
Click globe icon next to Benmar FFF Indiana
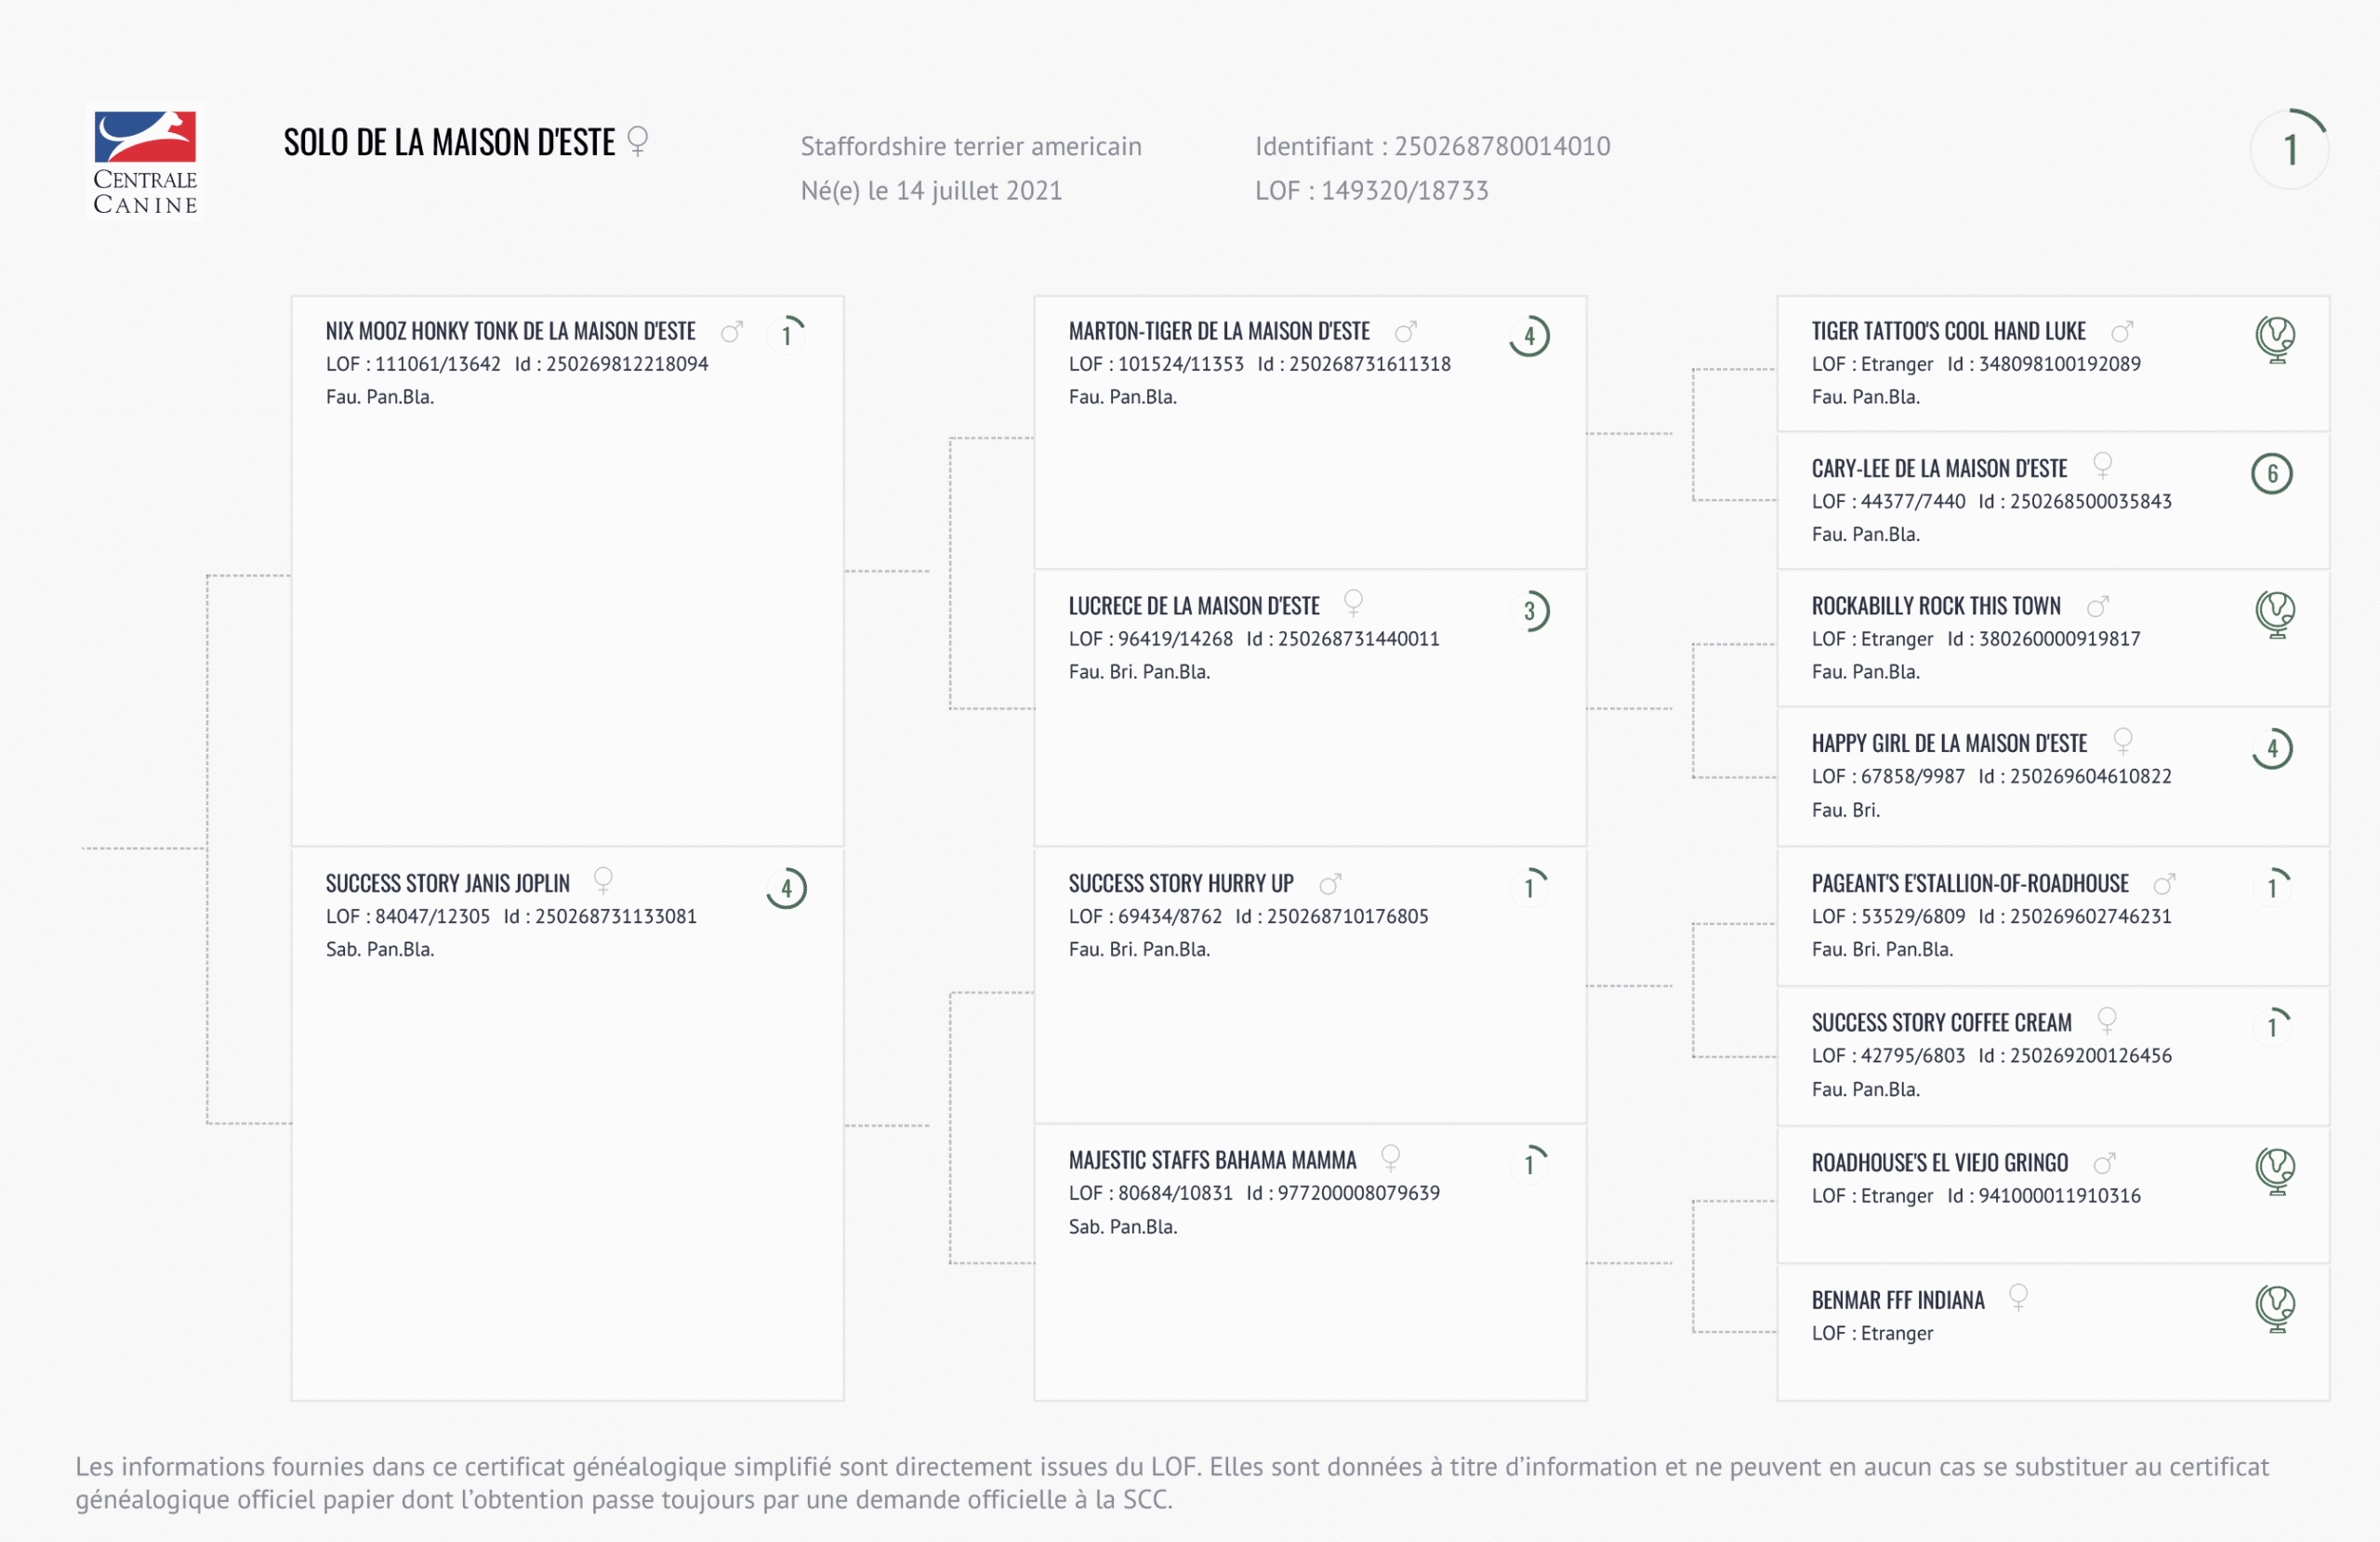2275,1307
